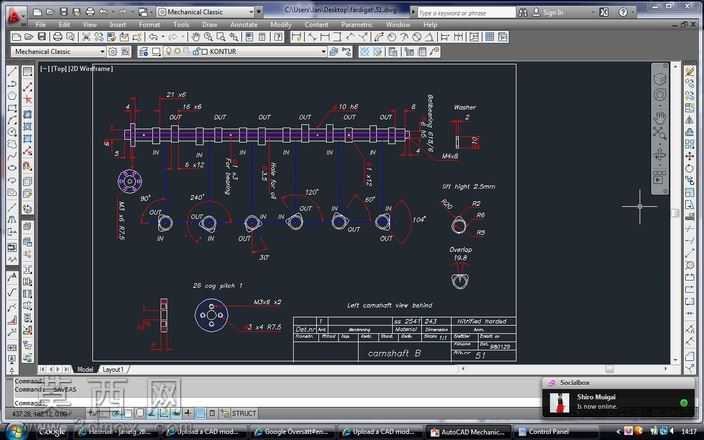Click the Autodesk Exchange X icon
704x440 pixels.
pyautogui.click(x=604, y=12)
